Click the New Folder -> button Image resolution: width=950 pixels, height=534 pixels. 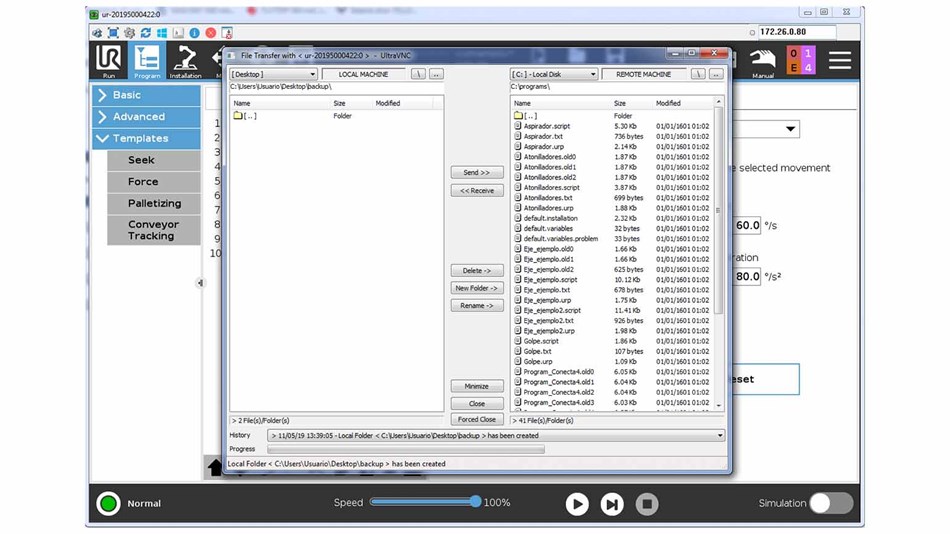[x=477, y=288]
